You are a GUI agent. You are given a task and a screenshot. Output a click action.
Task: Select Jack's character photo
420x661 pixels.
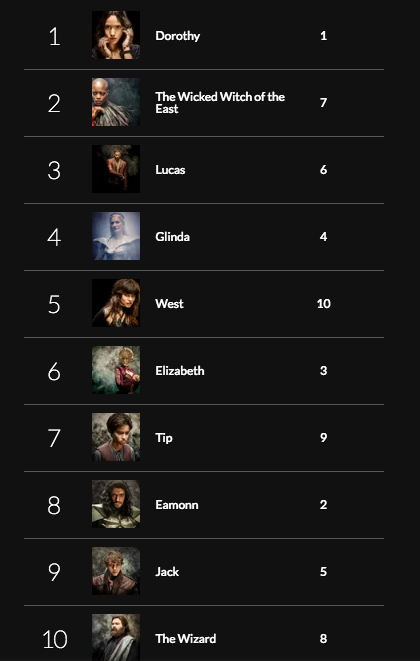tap(116, 571)
